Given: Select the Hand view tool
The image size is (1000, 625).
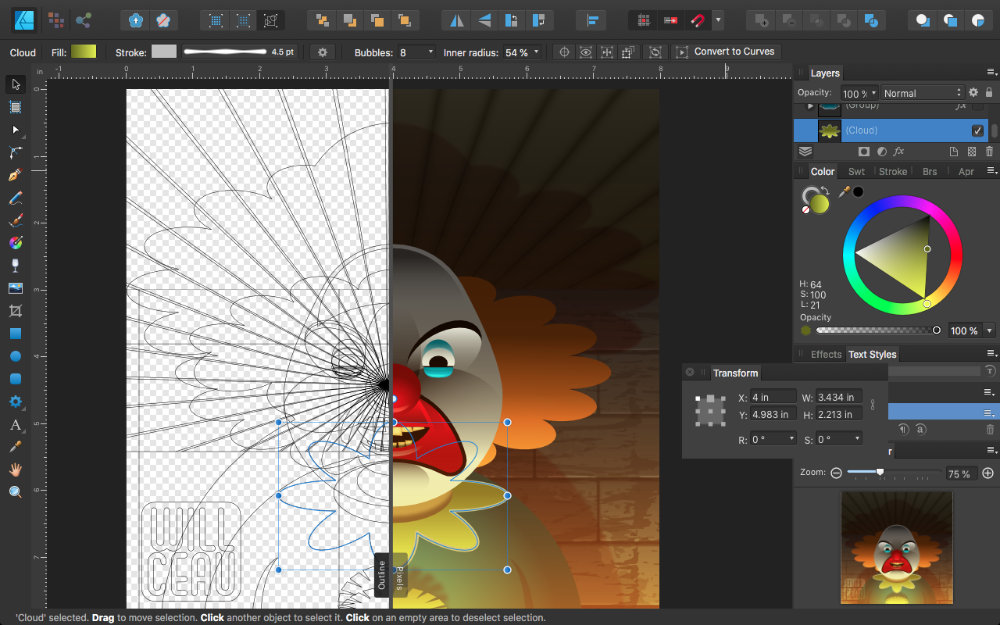Looking at the screenshot, I should tap(15, 469).
